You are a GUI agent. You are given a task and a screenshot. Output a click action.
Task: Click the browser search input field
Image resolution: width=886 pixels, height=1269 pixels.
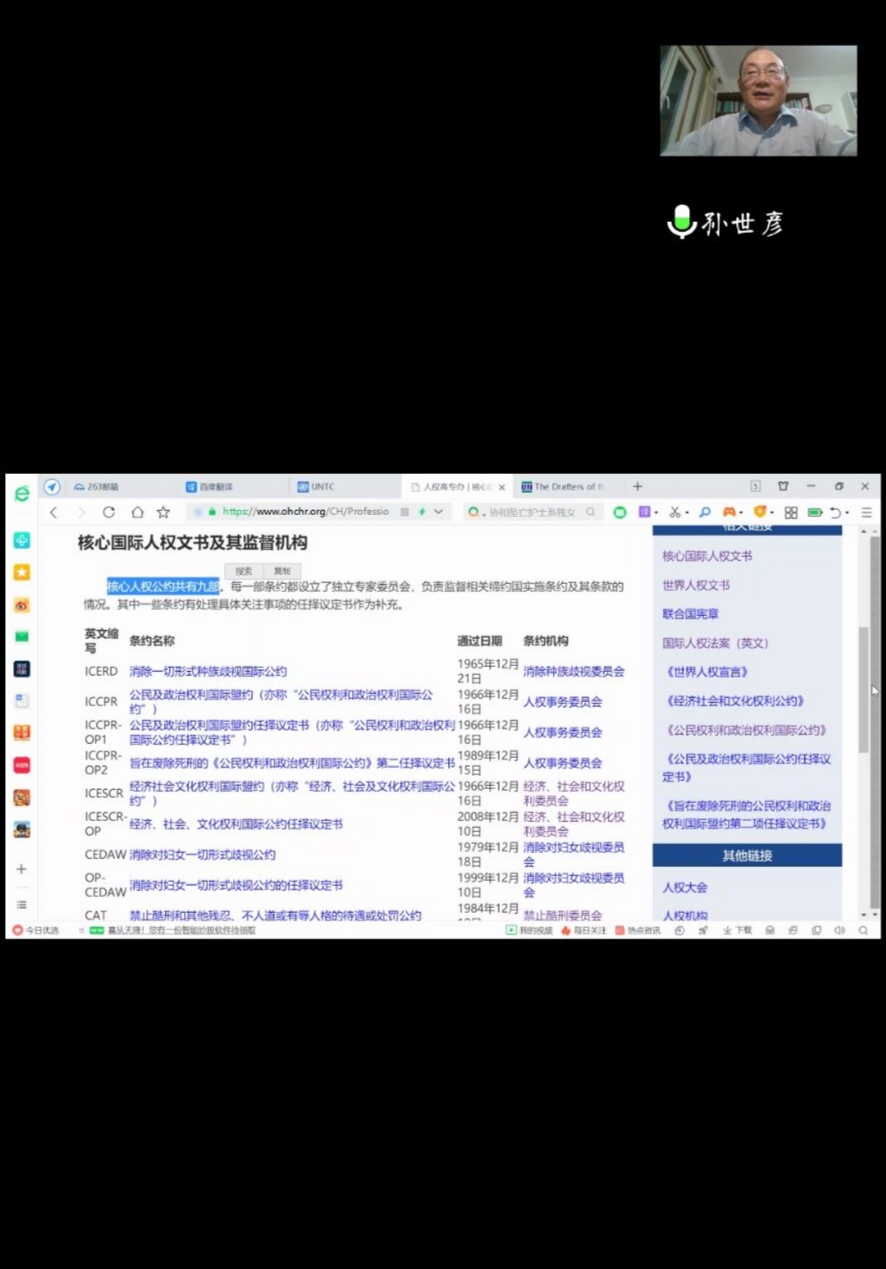click(x=532, y=512)
